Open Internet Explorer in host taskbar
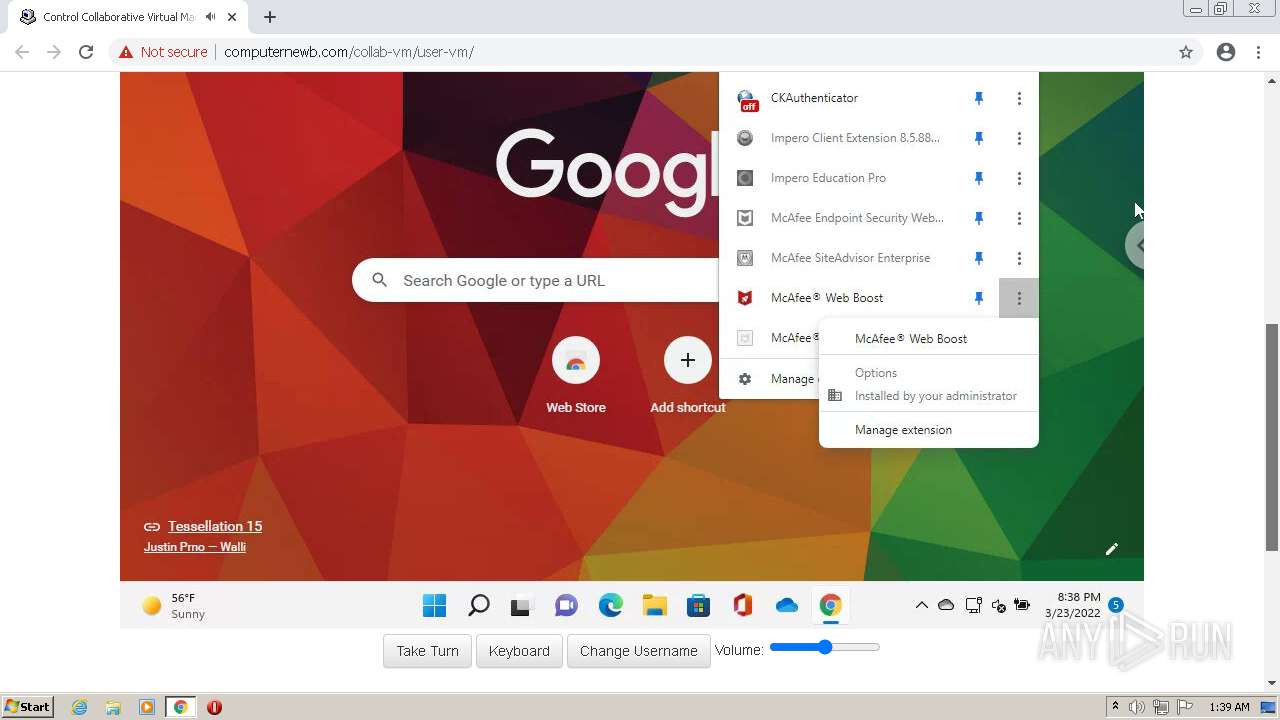Screen dimensions: 1280x720 coord(80,707)
